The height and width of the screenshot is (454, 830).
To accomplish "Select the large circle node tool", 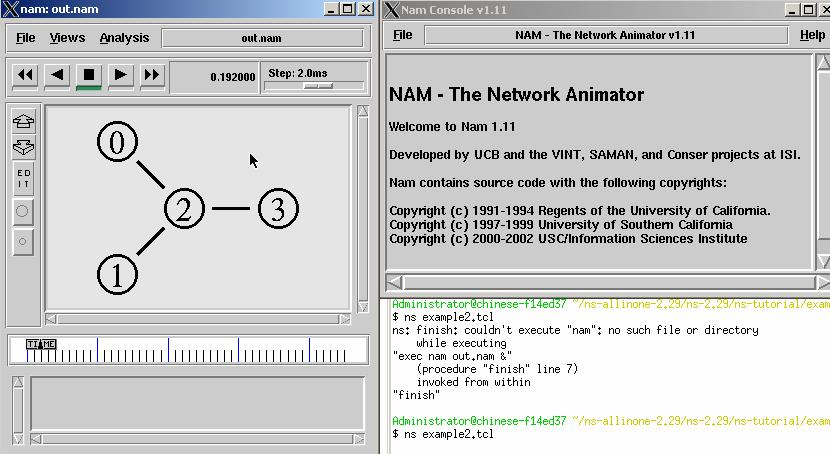I will [23, 212].
